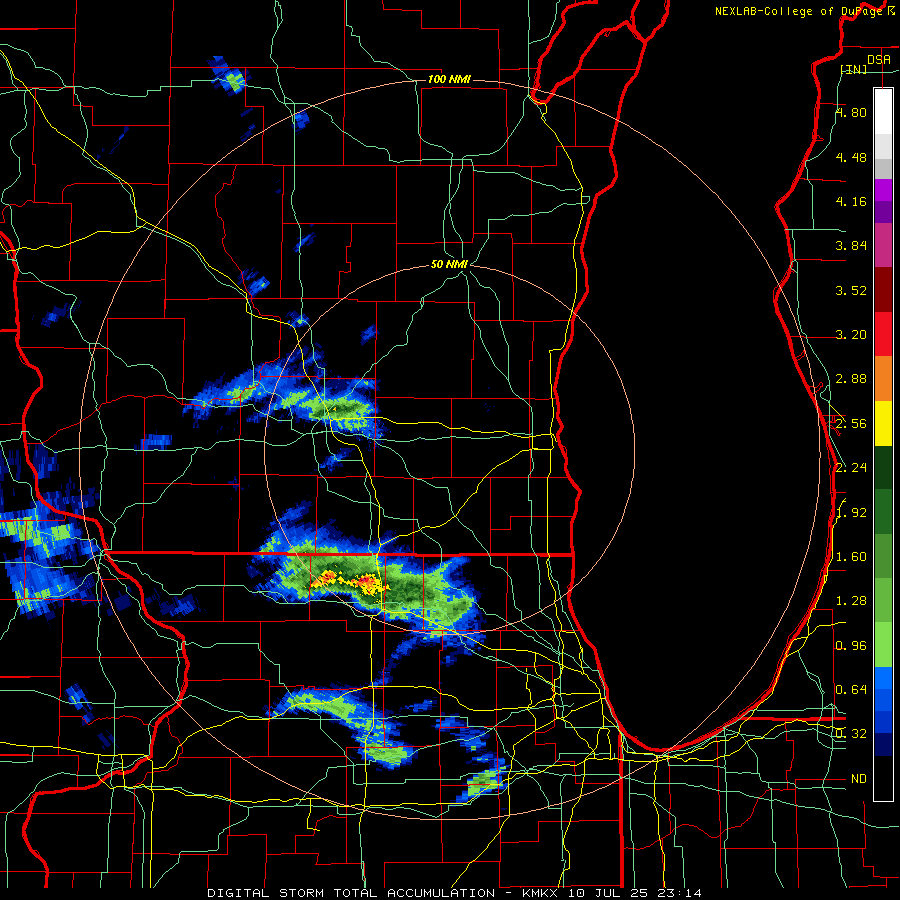Select the bright red swatch beside 3.20
This screenshot has width=900, height=900.
click(883, 334)
